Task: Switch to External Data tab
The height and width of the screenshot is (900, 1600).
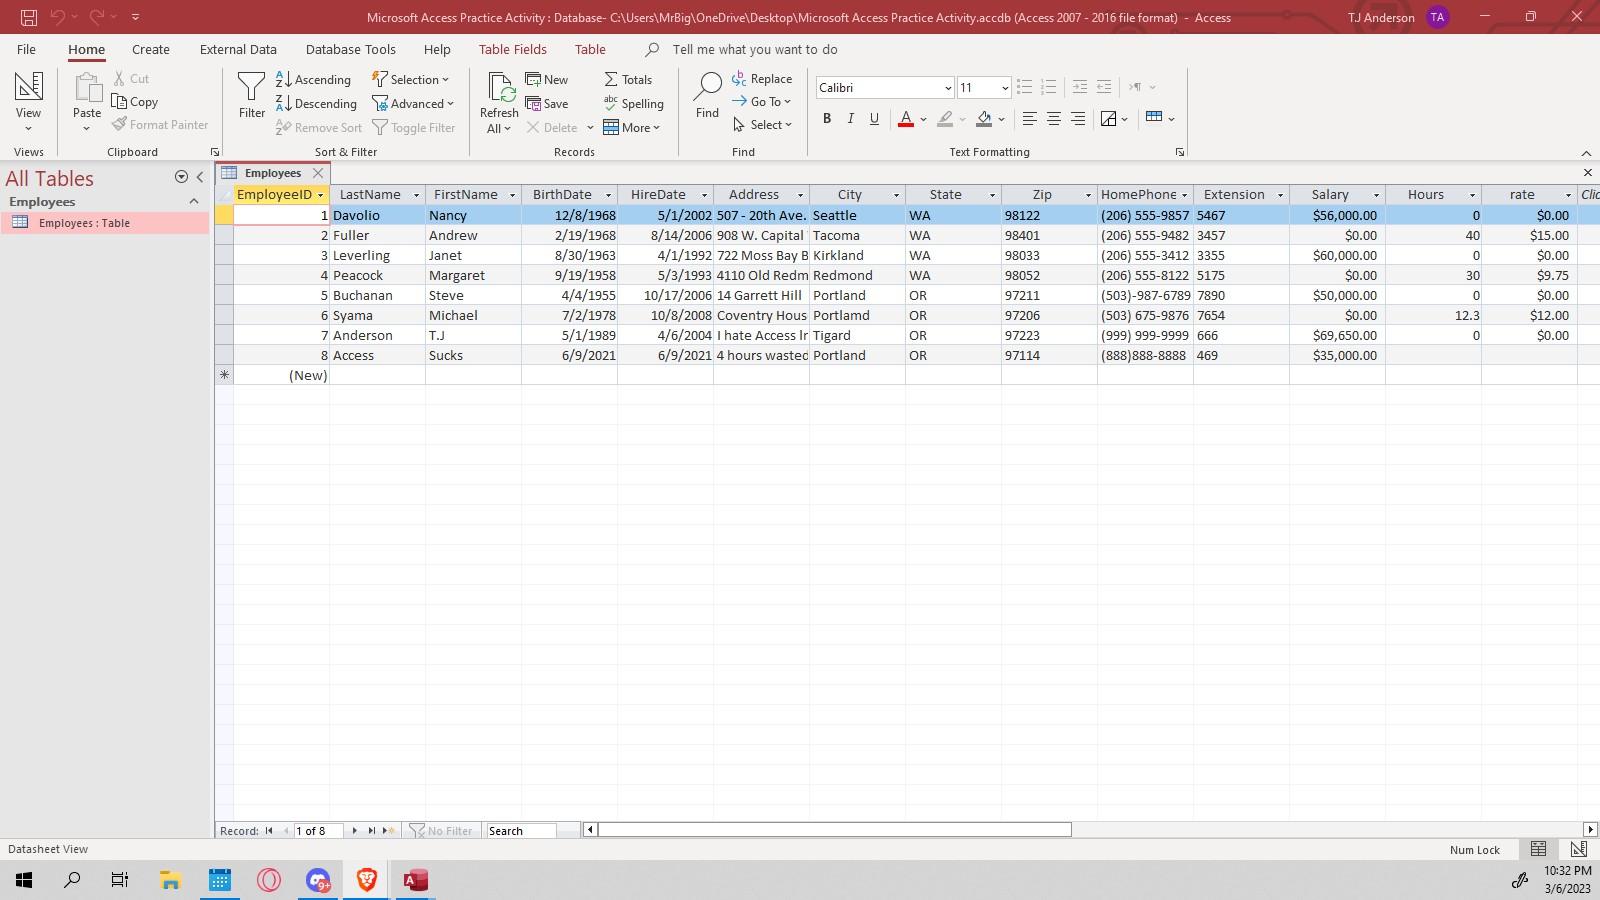Action: [238, 49]
